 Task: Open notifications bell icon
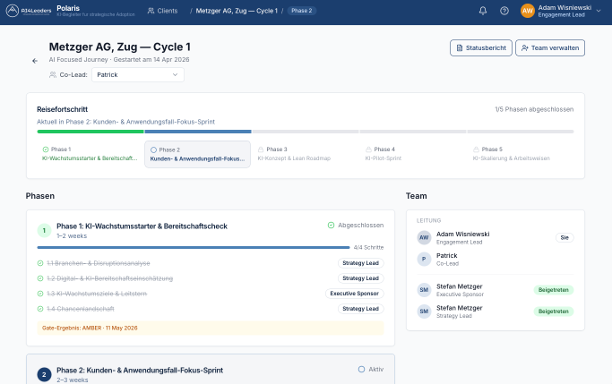[483, 11]
